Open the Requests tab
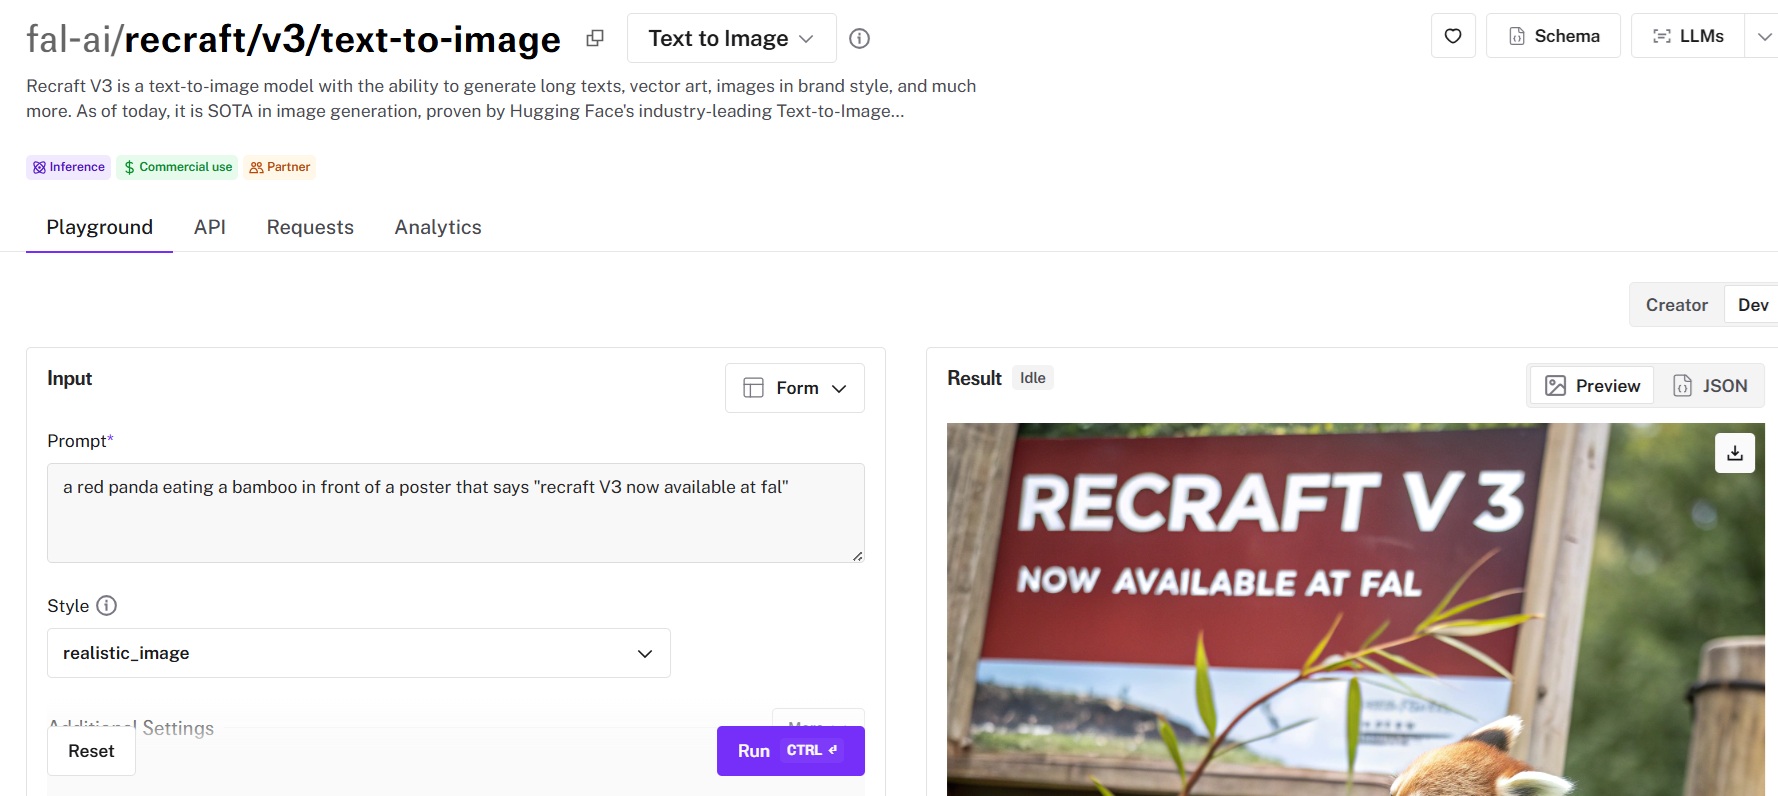The image size is (1778, 796). 310,227
